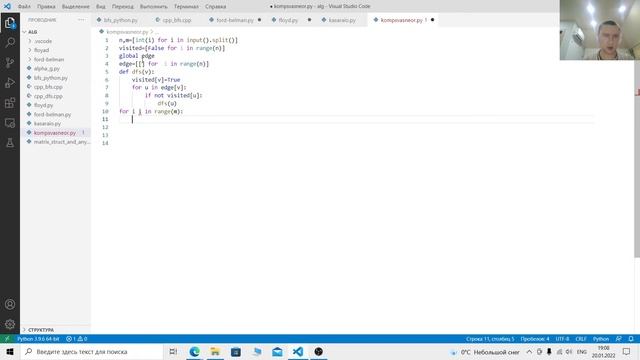Image resolution: width=640 pixels, height=360 pixels.
Task: Open Windows action center notification icon
Action: click(x=627, y=351)
